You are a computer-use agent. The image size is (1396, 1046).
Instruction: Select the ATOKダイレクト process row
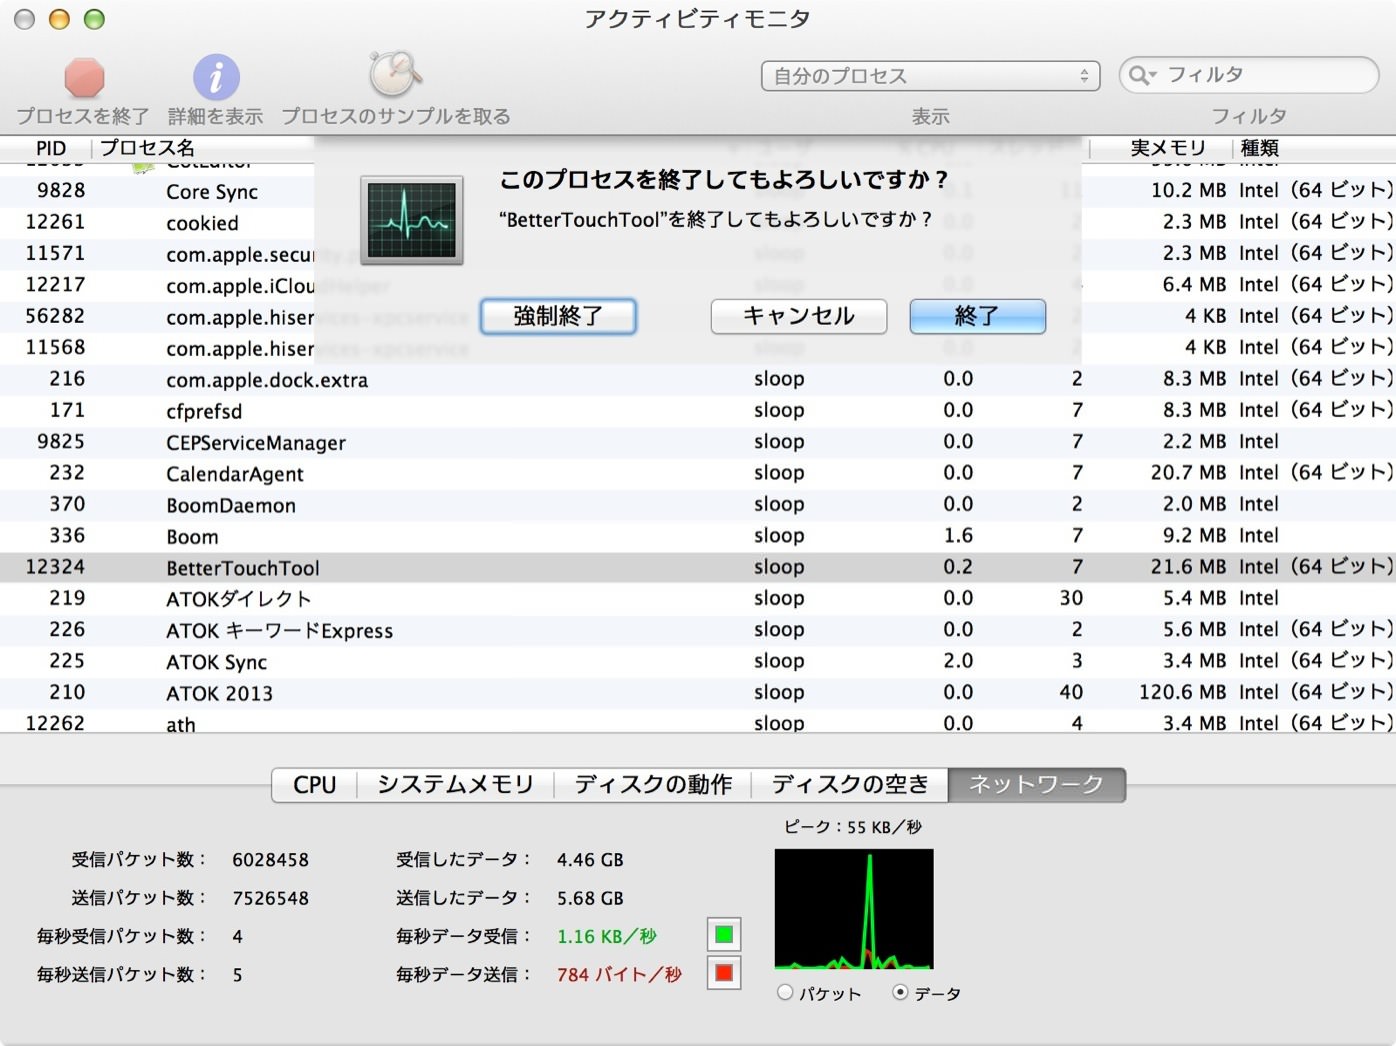[698, 598]
